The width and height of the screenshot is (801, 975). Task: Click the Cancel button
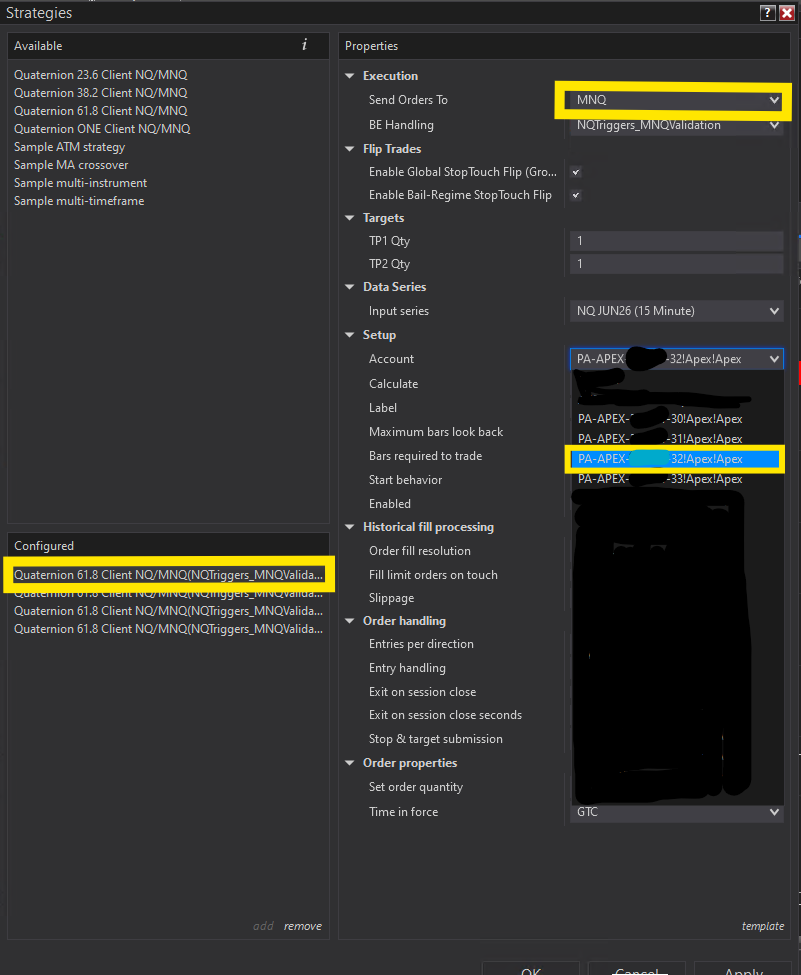coord(636,971)
